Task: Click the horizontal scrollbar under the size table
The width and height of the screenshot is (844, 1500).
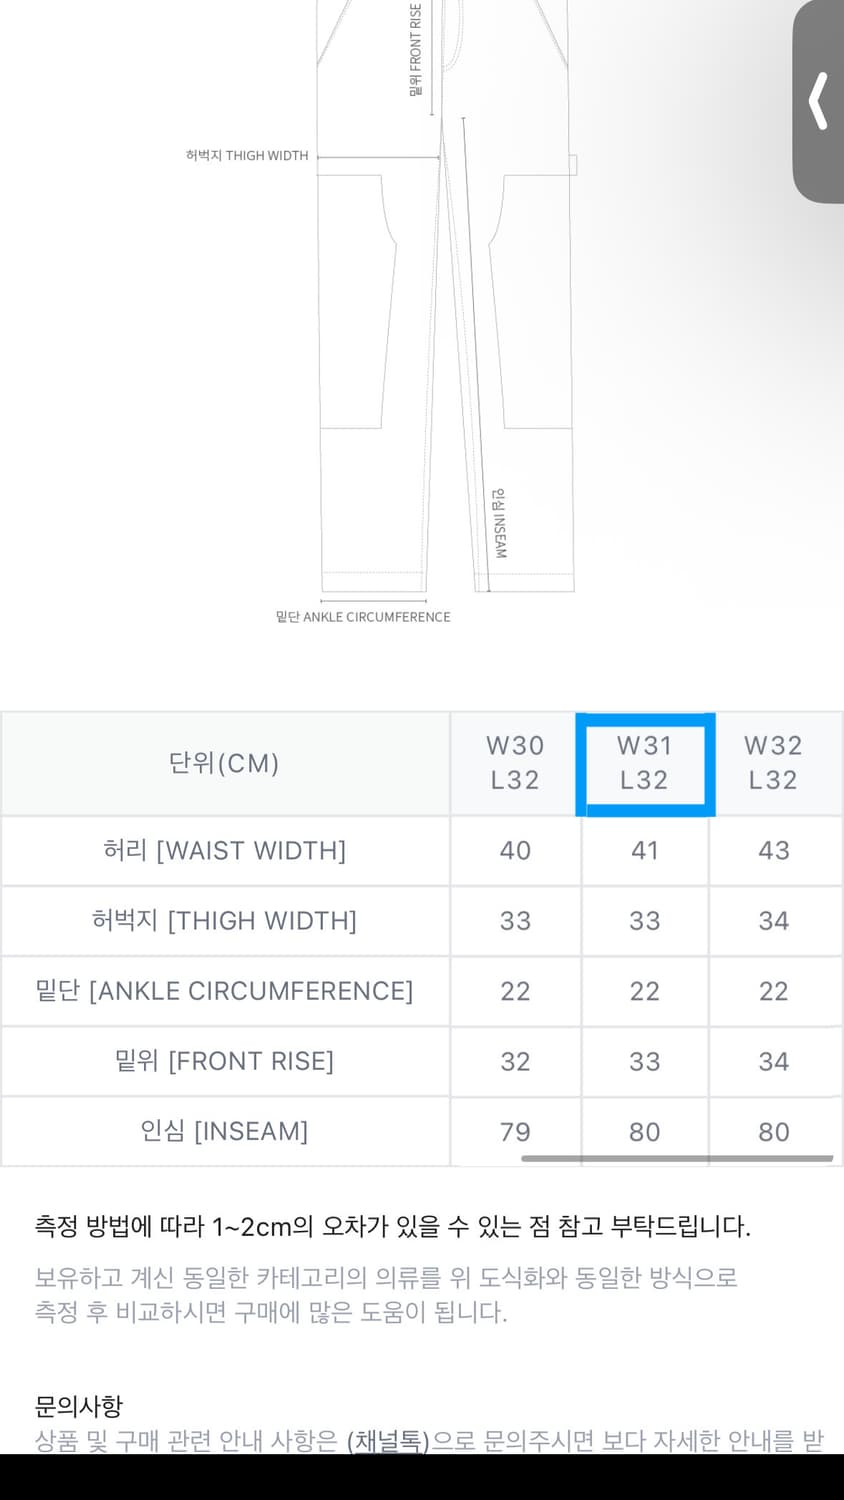Action: [x=676, y=1159]
